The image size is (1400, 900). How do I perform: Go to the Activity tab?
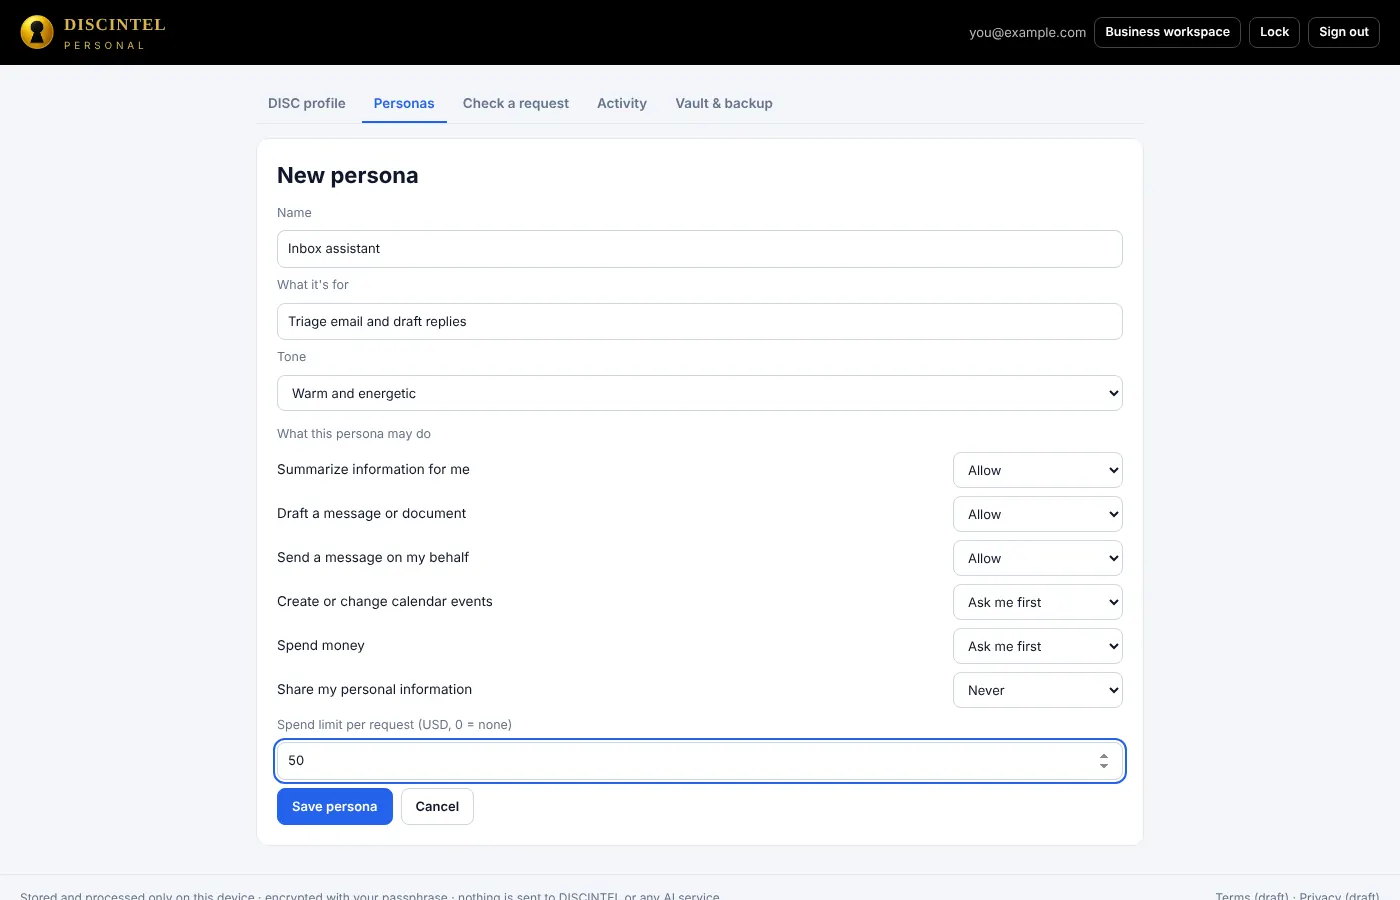click(622, 103)
